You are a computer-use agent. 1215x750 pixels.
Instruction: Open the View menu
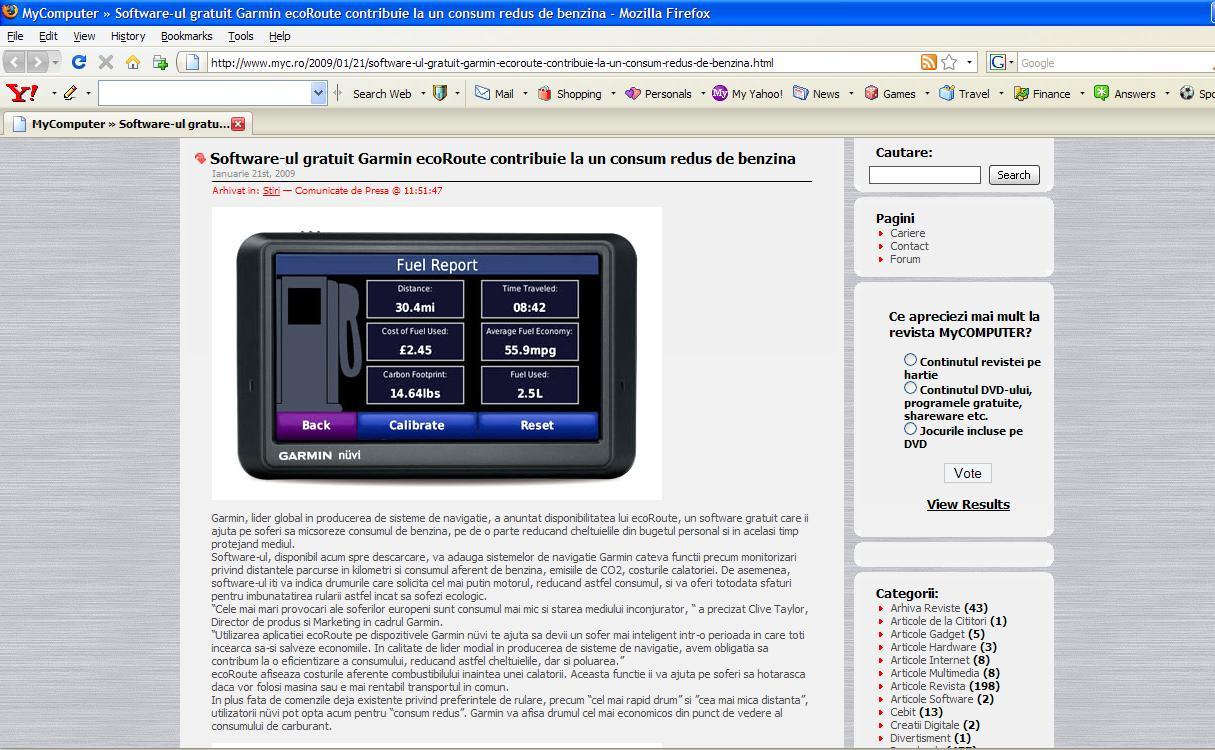pos(84,36)
